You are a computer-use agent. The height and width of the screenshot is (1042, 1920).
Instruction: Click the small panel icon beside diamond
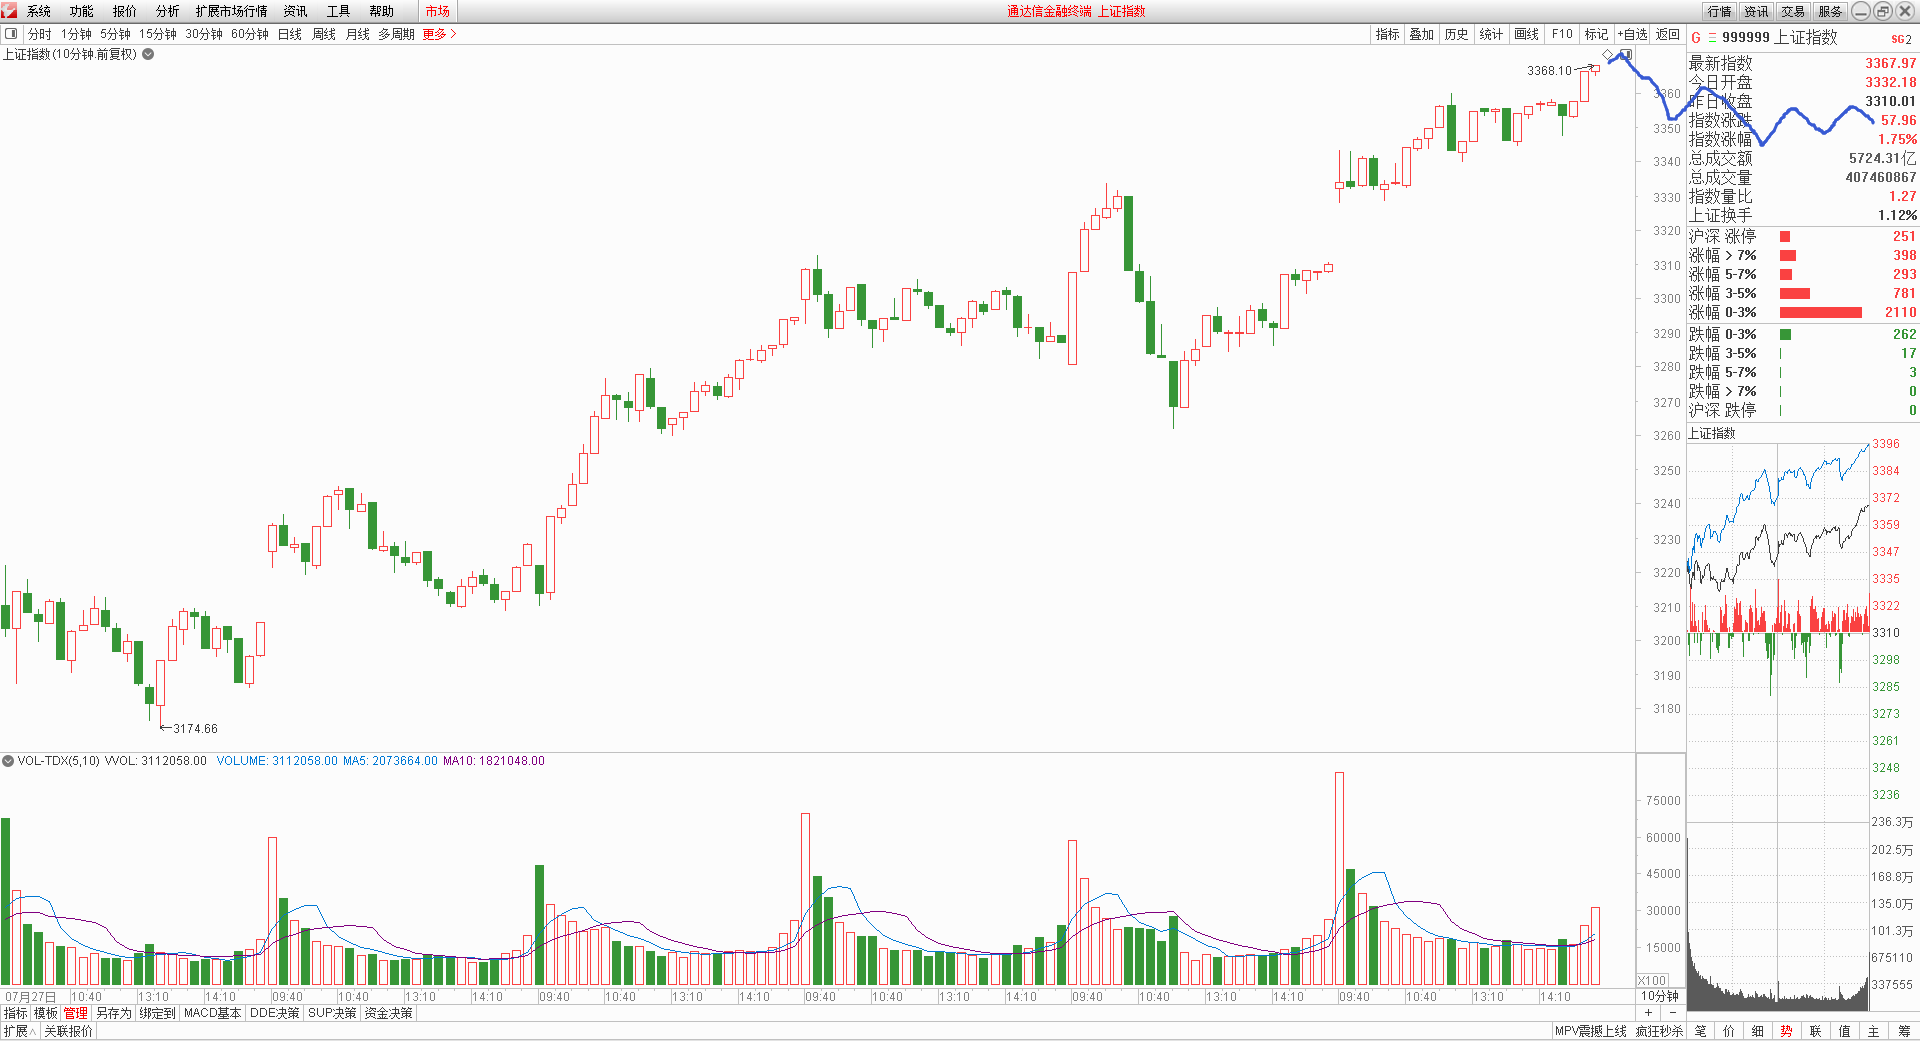[x=1625, y=55]
